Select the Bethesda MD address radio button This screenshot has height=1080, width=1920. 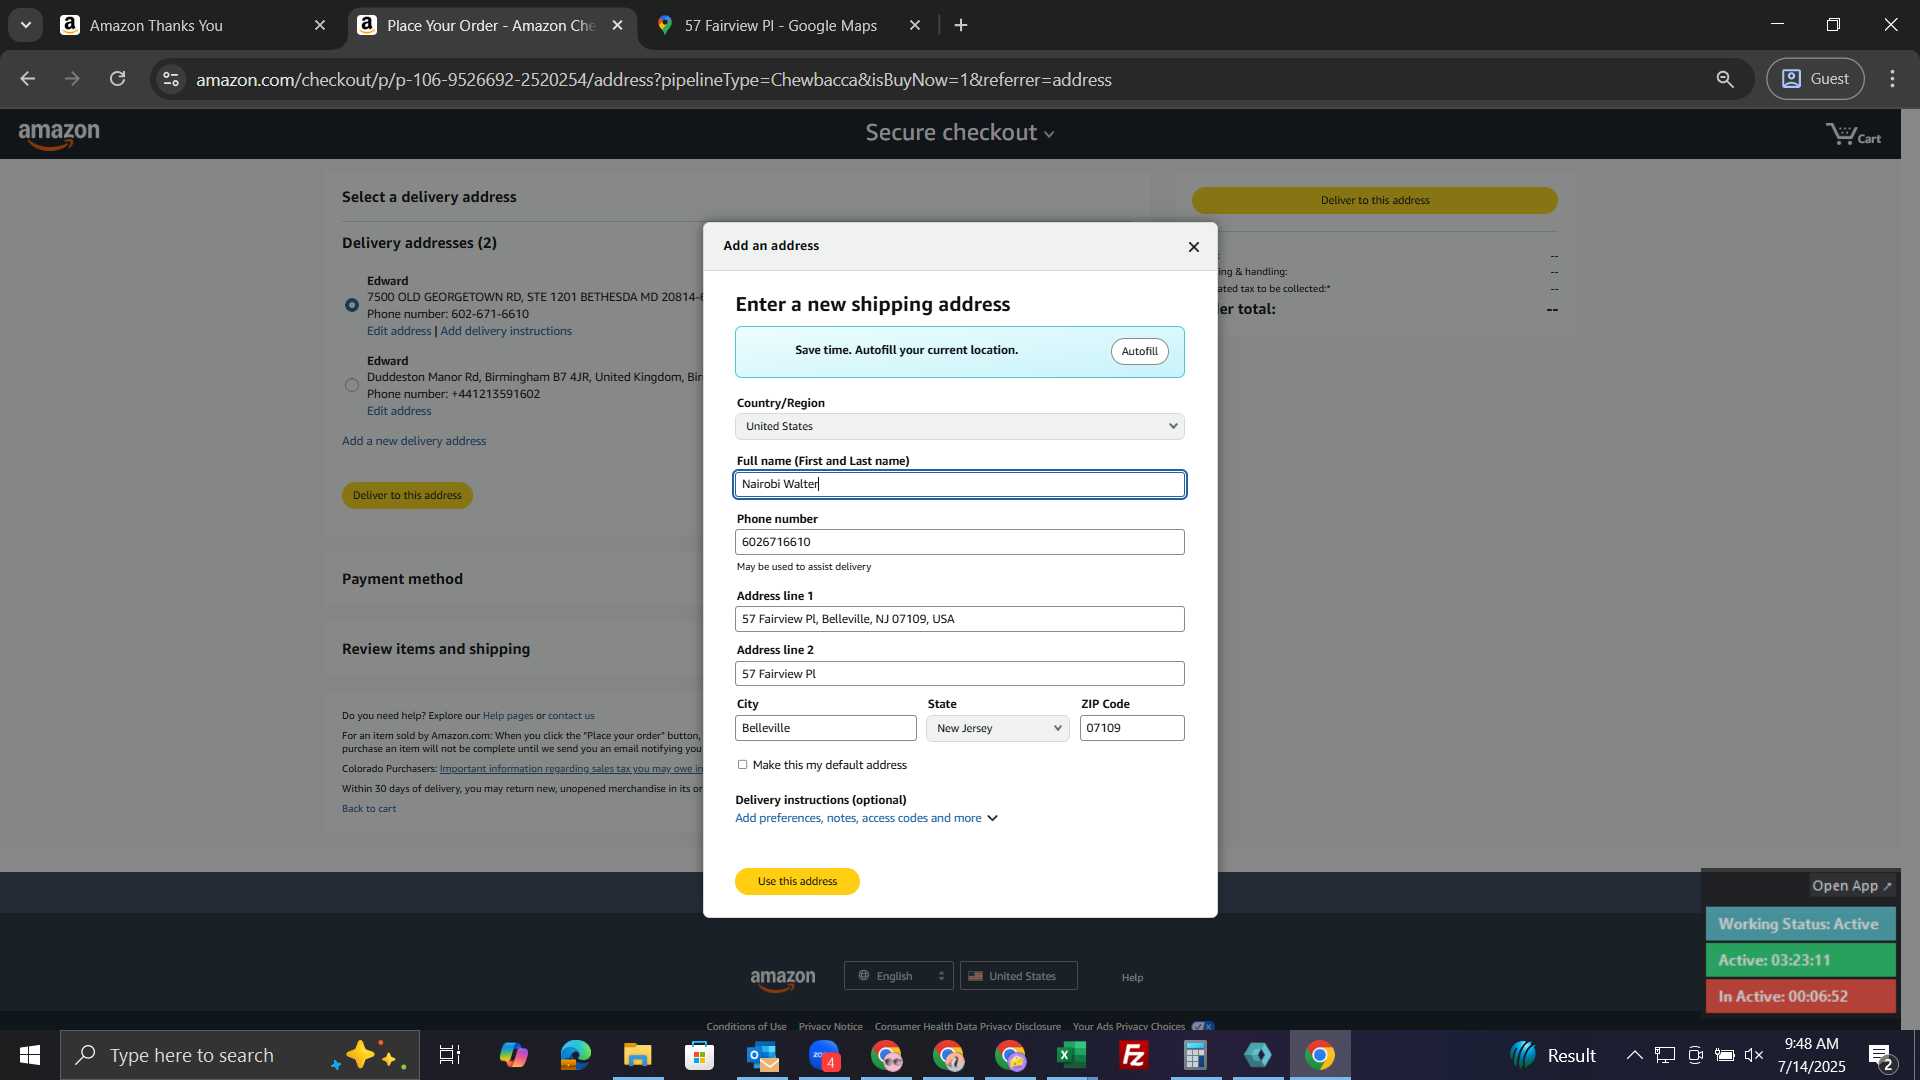coord(352,305)
